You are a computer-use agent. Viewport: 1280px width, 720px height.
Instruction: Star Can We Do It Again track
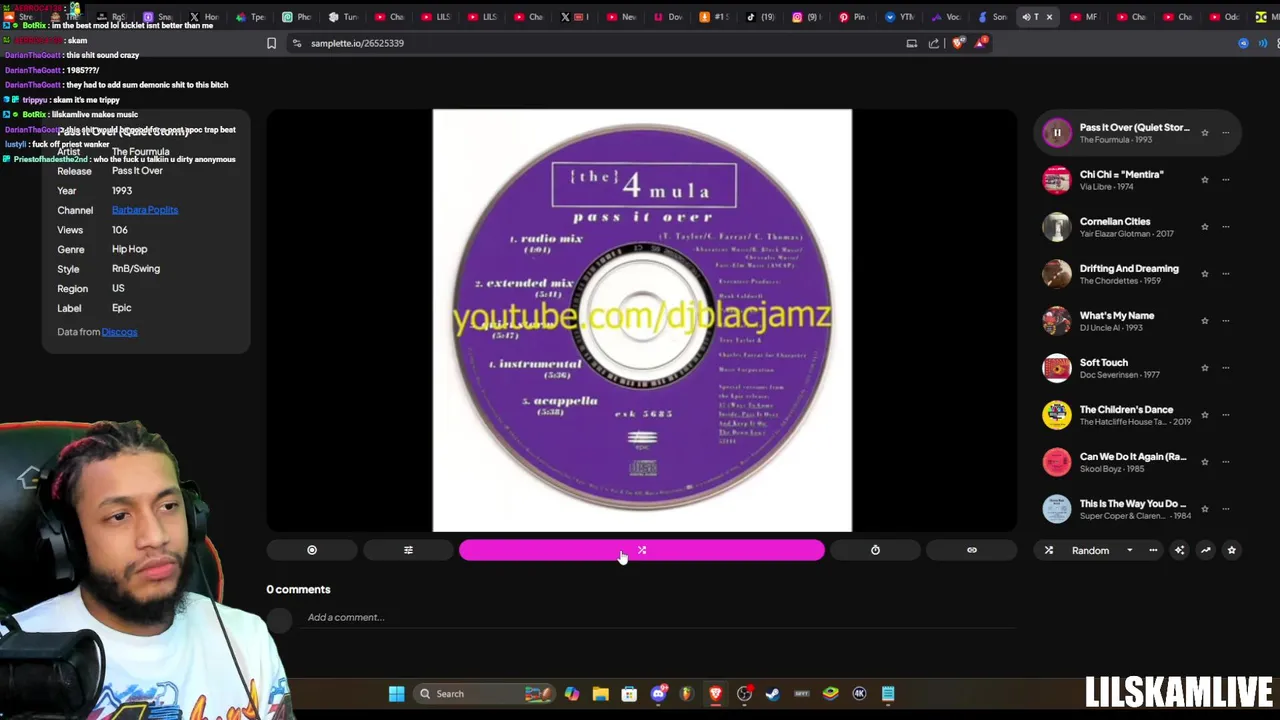(1205, 462)
